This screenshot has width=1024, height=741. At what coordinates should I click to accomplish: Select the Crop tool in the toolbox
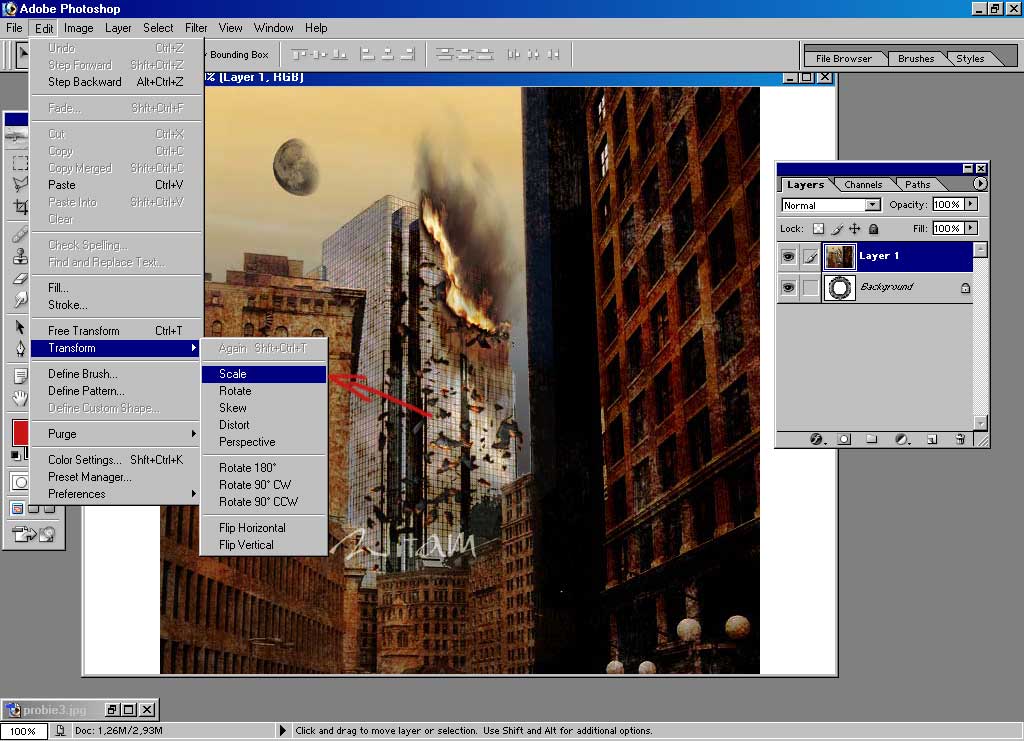click(20, 207)
